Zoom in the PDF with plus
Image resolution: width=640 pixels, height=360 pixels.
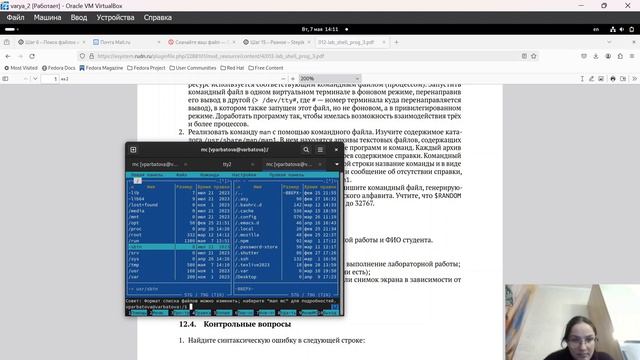point(293,78)
